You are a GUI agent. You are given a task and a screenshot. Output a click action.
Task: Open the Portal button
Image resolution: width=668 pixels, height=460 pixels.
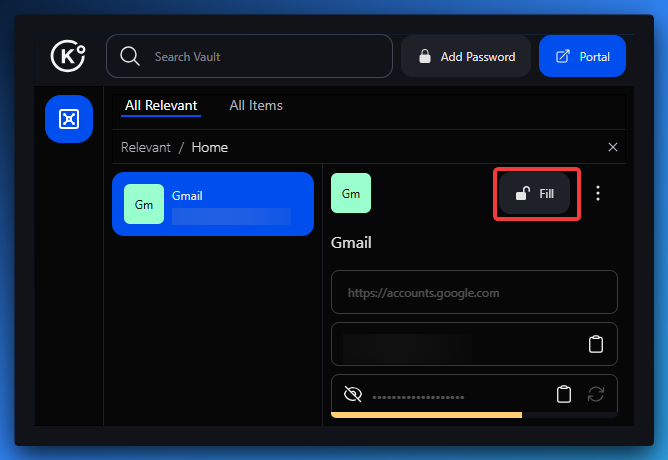582,57
